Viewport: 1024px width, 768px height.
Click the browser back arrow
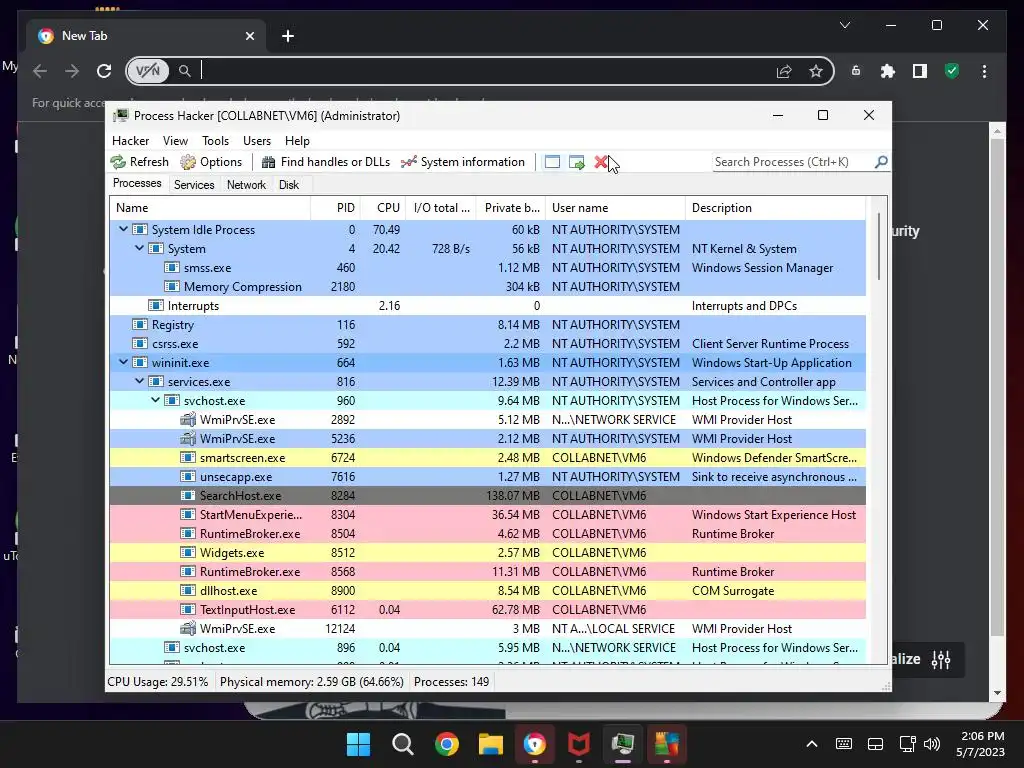(40, 71)
